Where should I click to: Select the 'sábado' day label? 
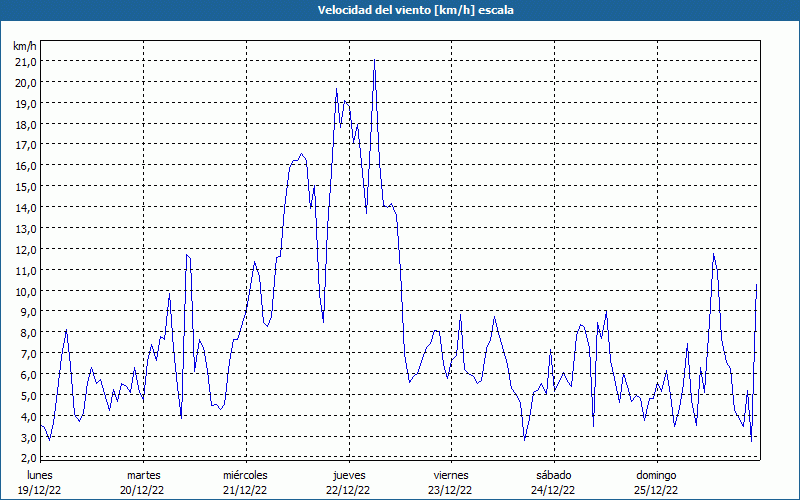click(554, 475)
